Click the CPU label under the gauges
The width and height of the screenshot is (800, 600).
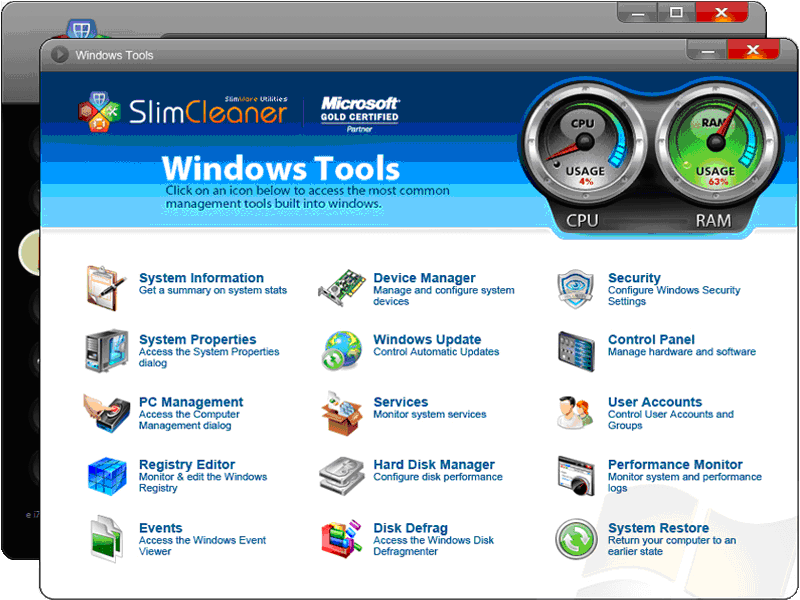[x=582, y=221]
